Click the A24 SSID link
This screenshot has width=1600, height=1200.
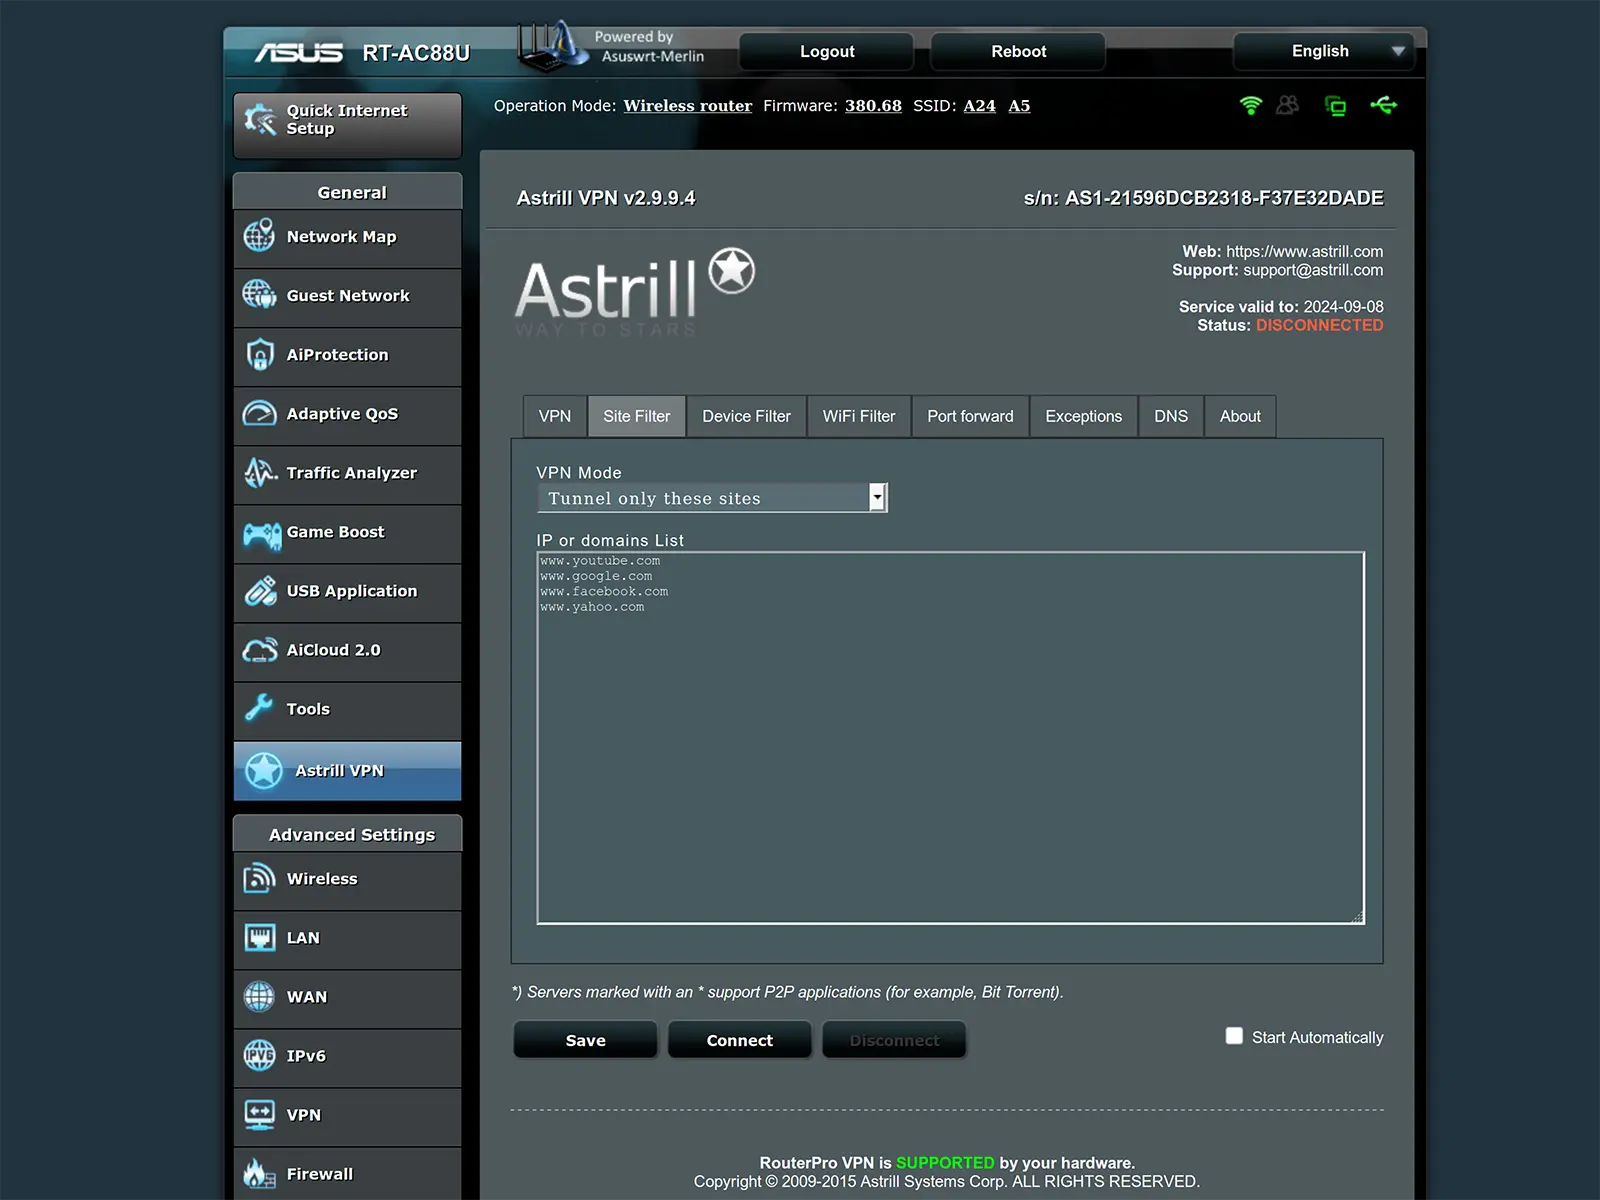pyautogui.click(x=980, y=106)
